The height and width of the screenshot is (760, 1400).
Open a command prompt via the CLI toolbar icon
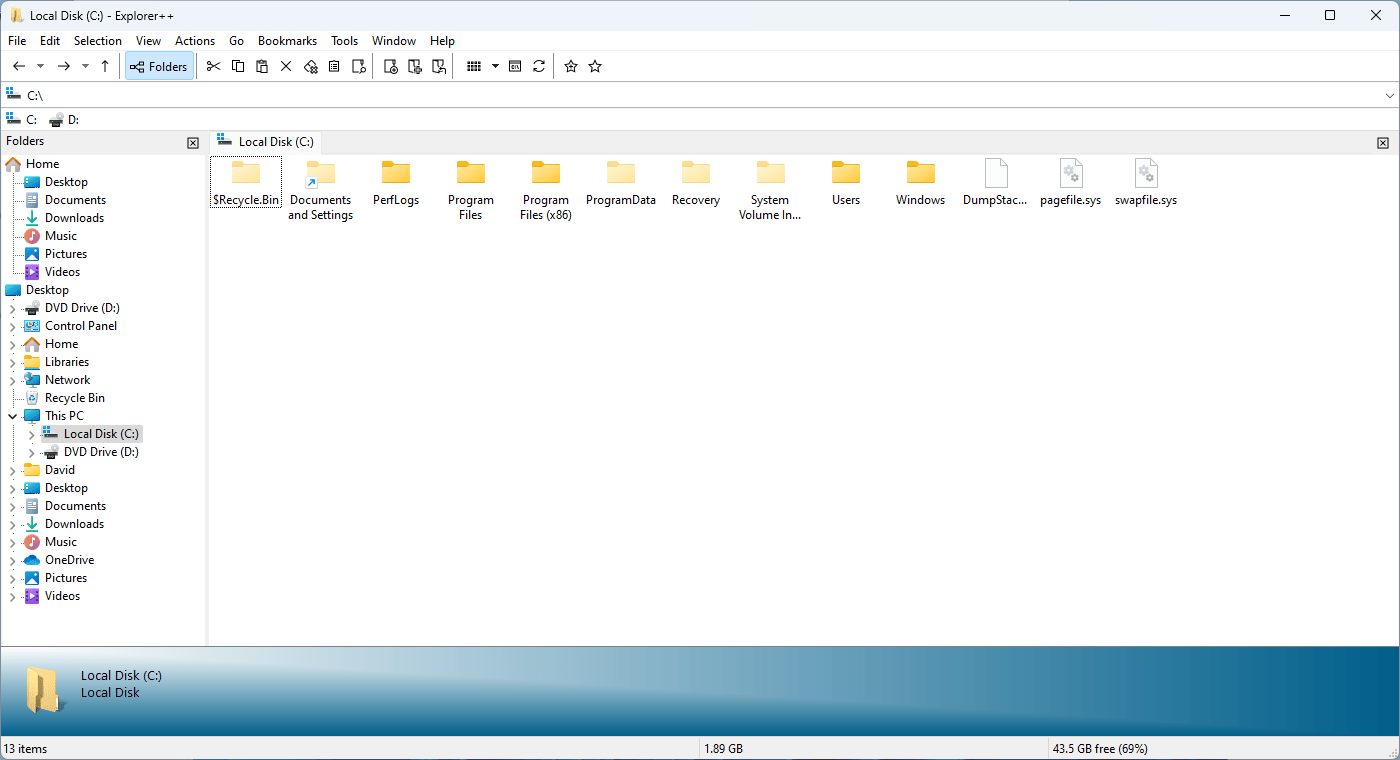coord(514,66)
